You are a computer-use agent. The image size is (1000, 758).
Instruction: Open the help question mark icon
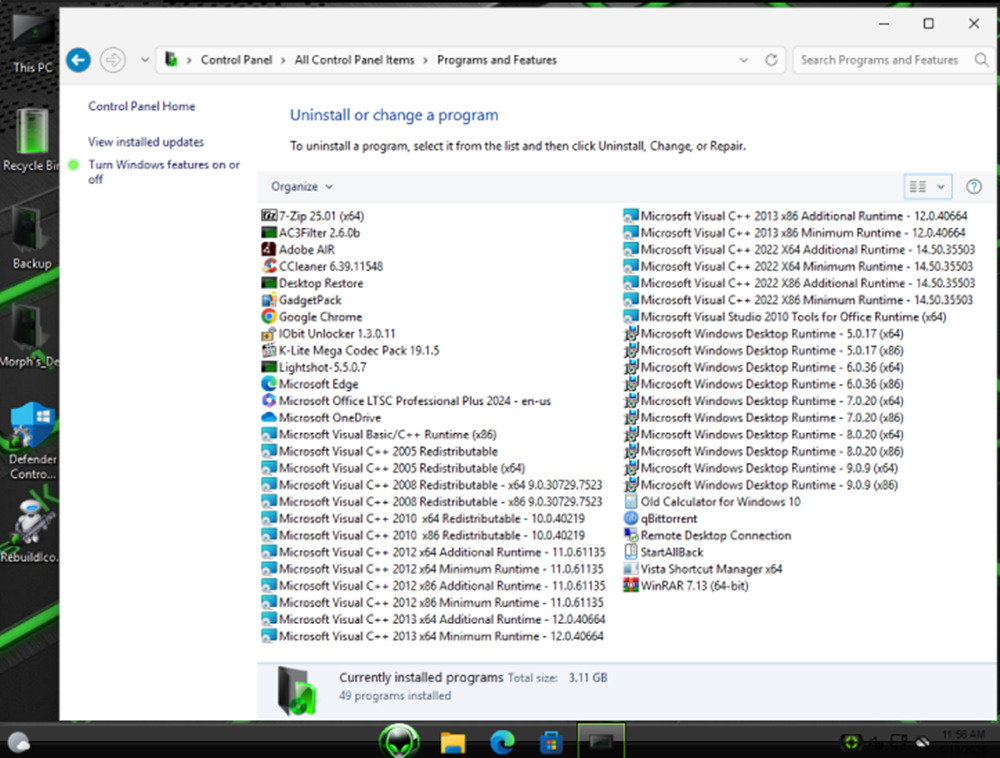[x=974, y=187]
